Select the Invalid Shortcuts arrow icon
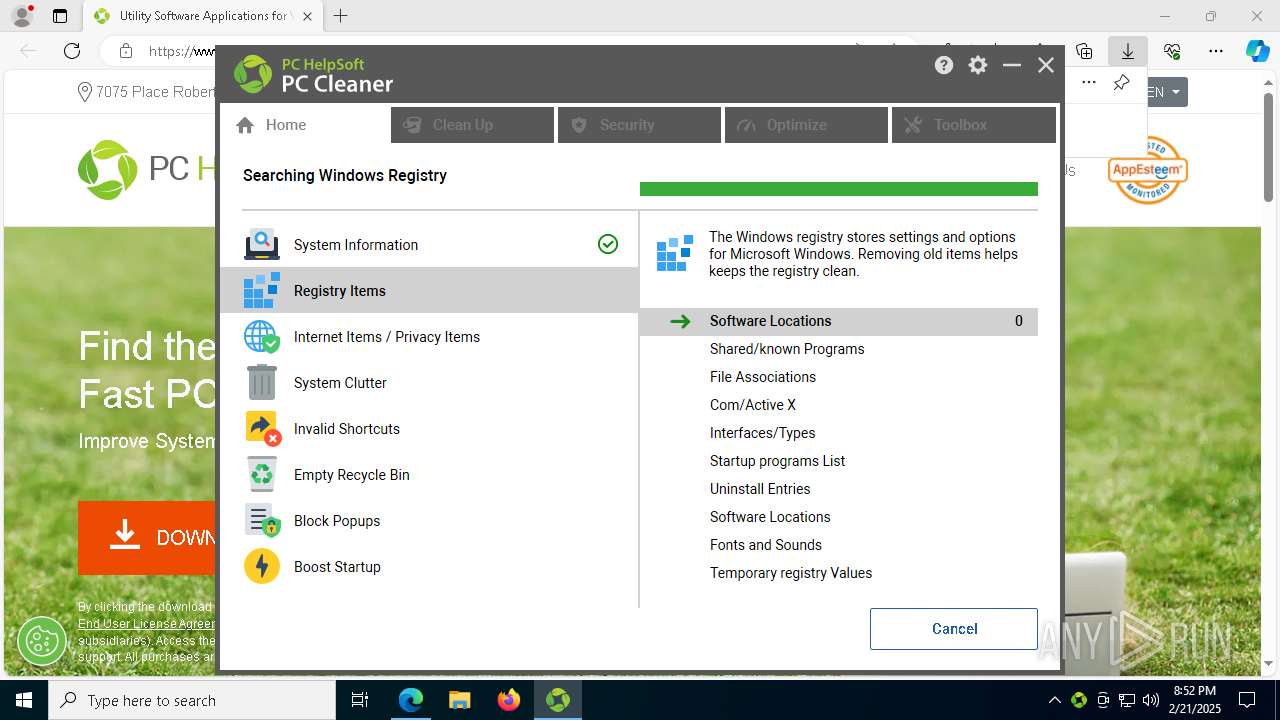The height and width of the screenshot is (720, 1280). point(262,429)
